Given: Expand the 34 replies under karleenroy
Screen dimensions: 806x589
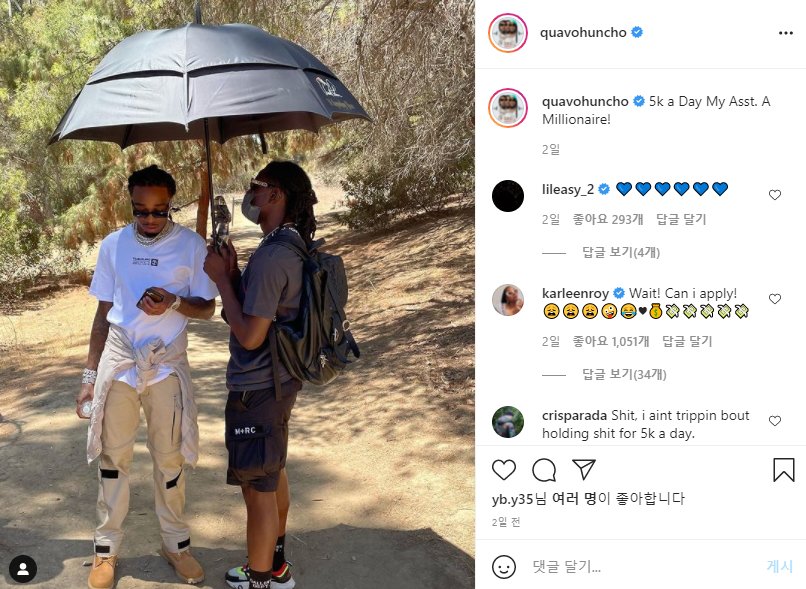Looking at the screenshot, I should click(624, 374).
